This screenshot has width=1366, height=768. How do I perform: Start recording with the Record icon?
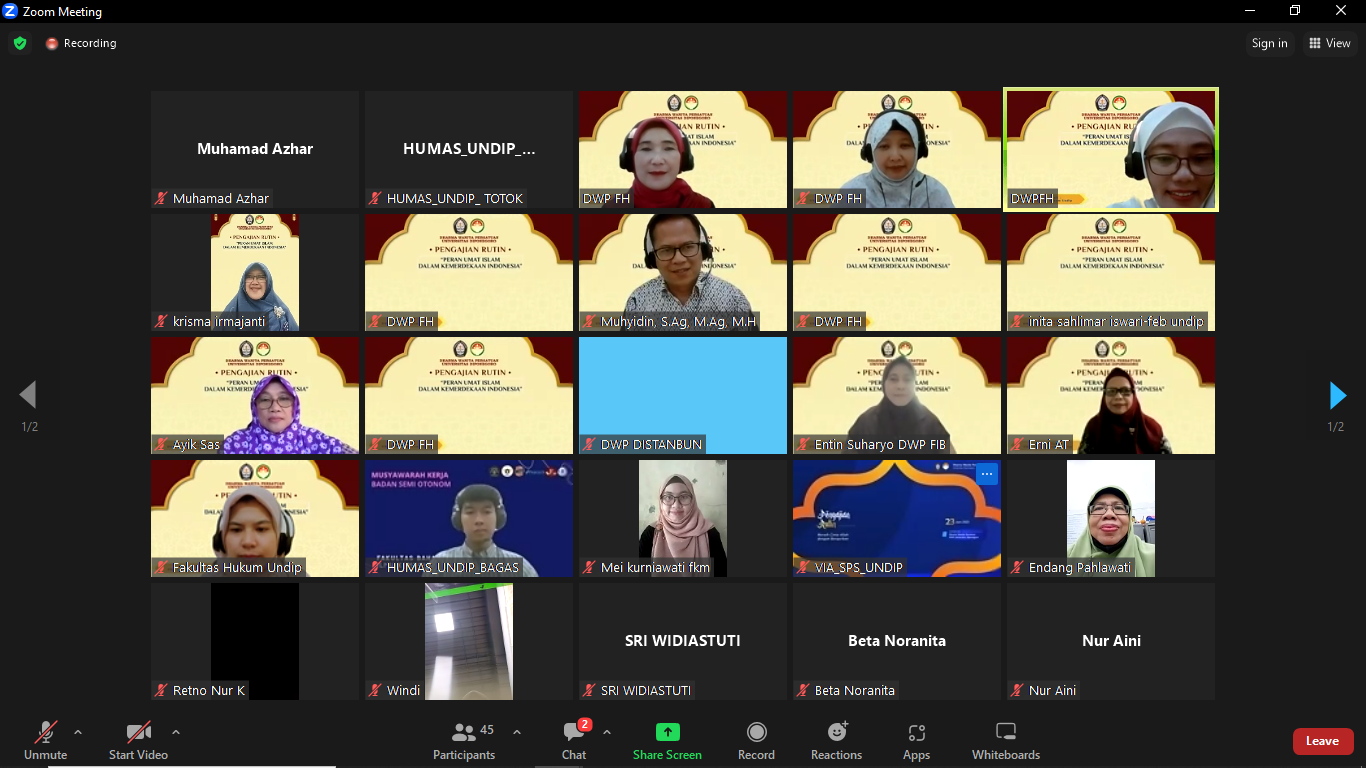(x=756, y=733)
